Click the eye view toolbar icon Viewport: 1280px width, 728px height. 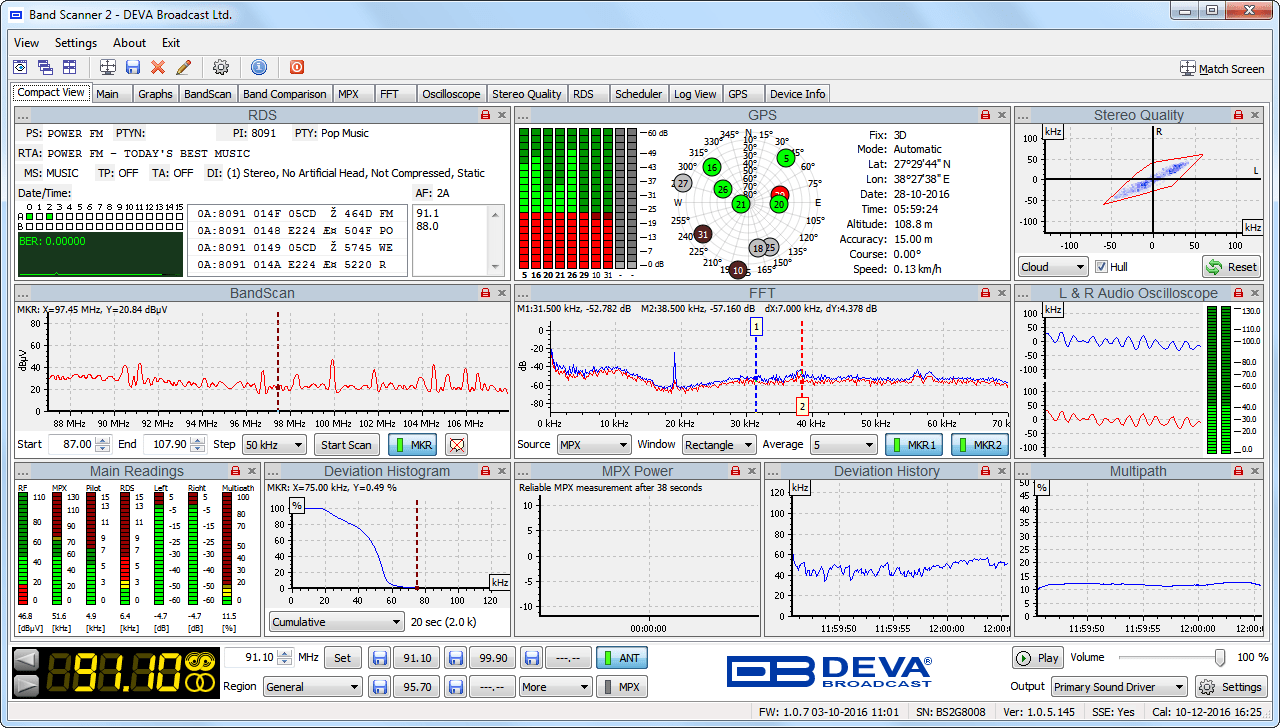[20, 67]
